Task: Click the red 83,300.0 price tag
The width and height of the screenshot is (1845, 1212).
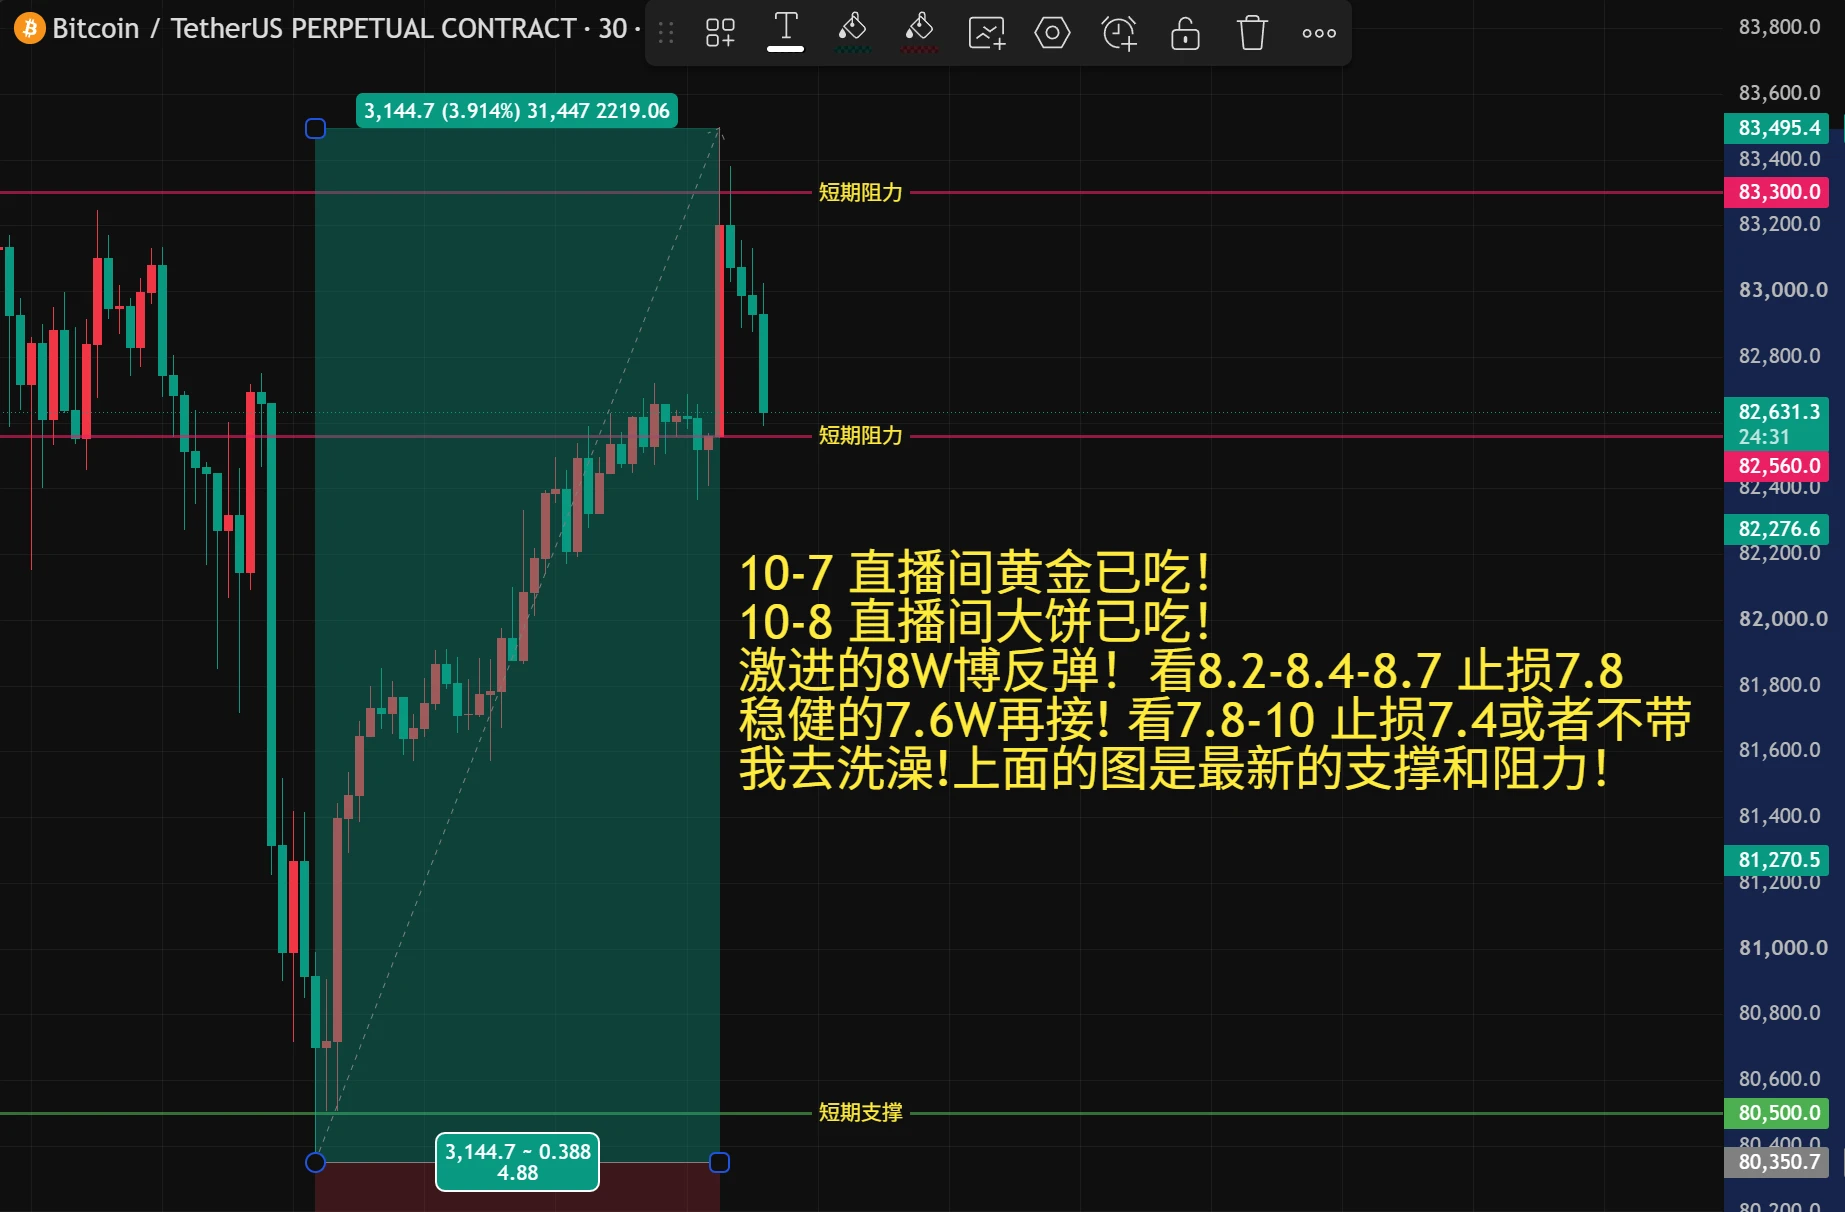Action: coord(1777,192)
